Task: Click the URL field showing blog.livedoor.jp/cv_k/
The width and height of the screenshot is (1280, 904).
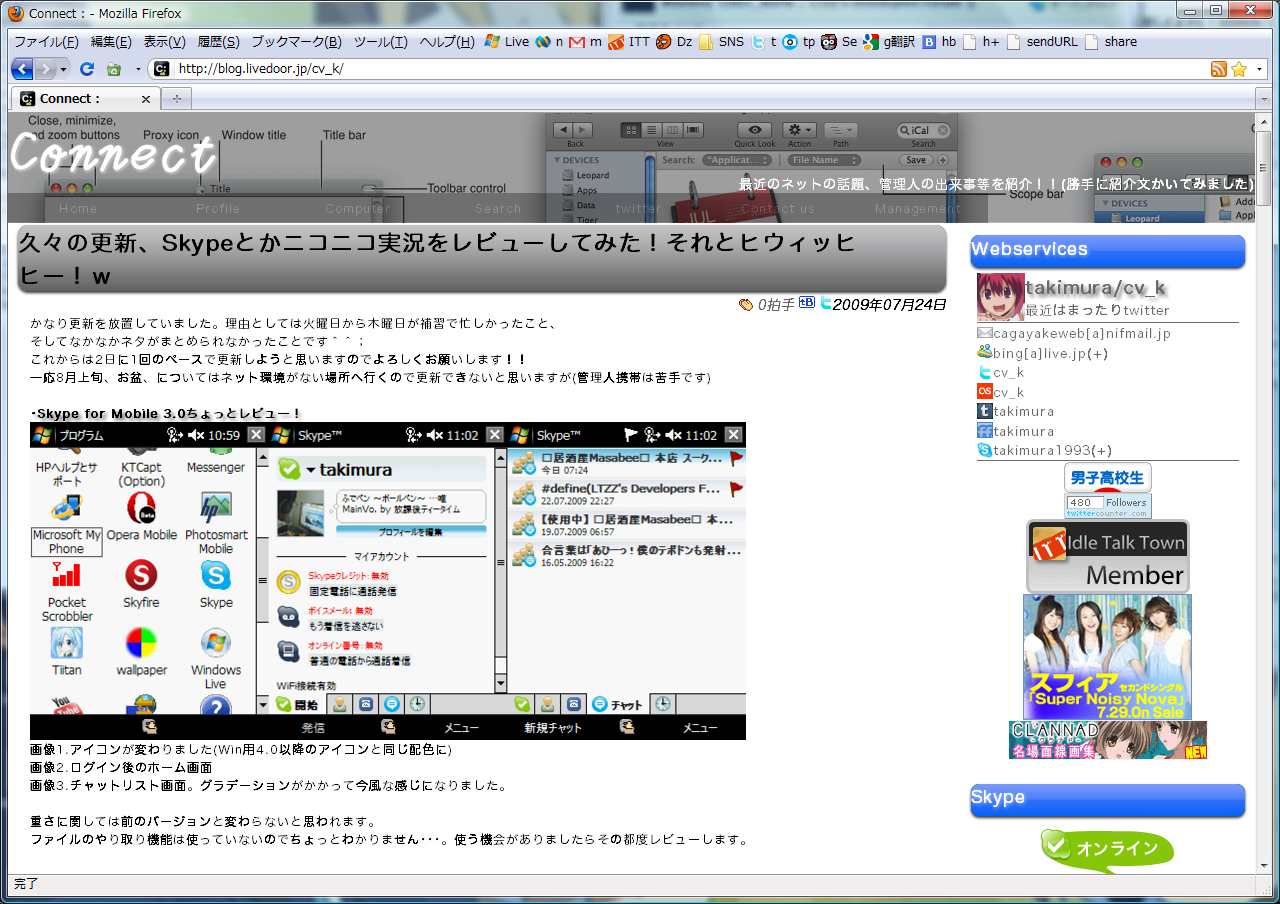Action: [690, 69]
